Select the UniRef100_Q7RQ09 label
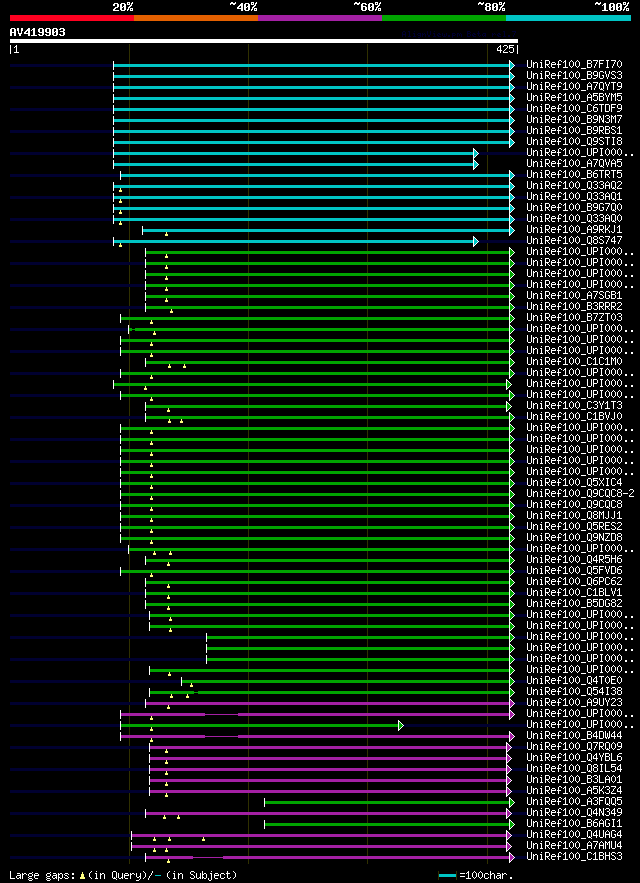The width and height of the screenshot is (640, 883). pyautogui.click(x=574, y=746)
